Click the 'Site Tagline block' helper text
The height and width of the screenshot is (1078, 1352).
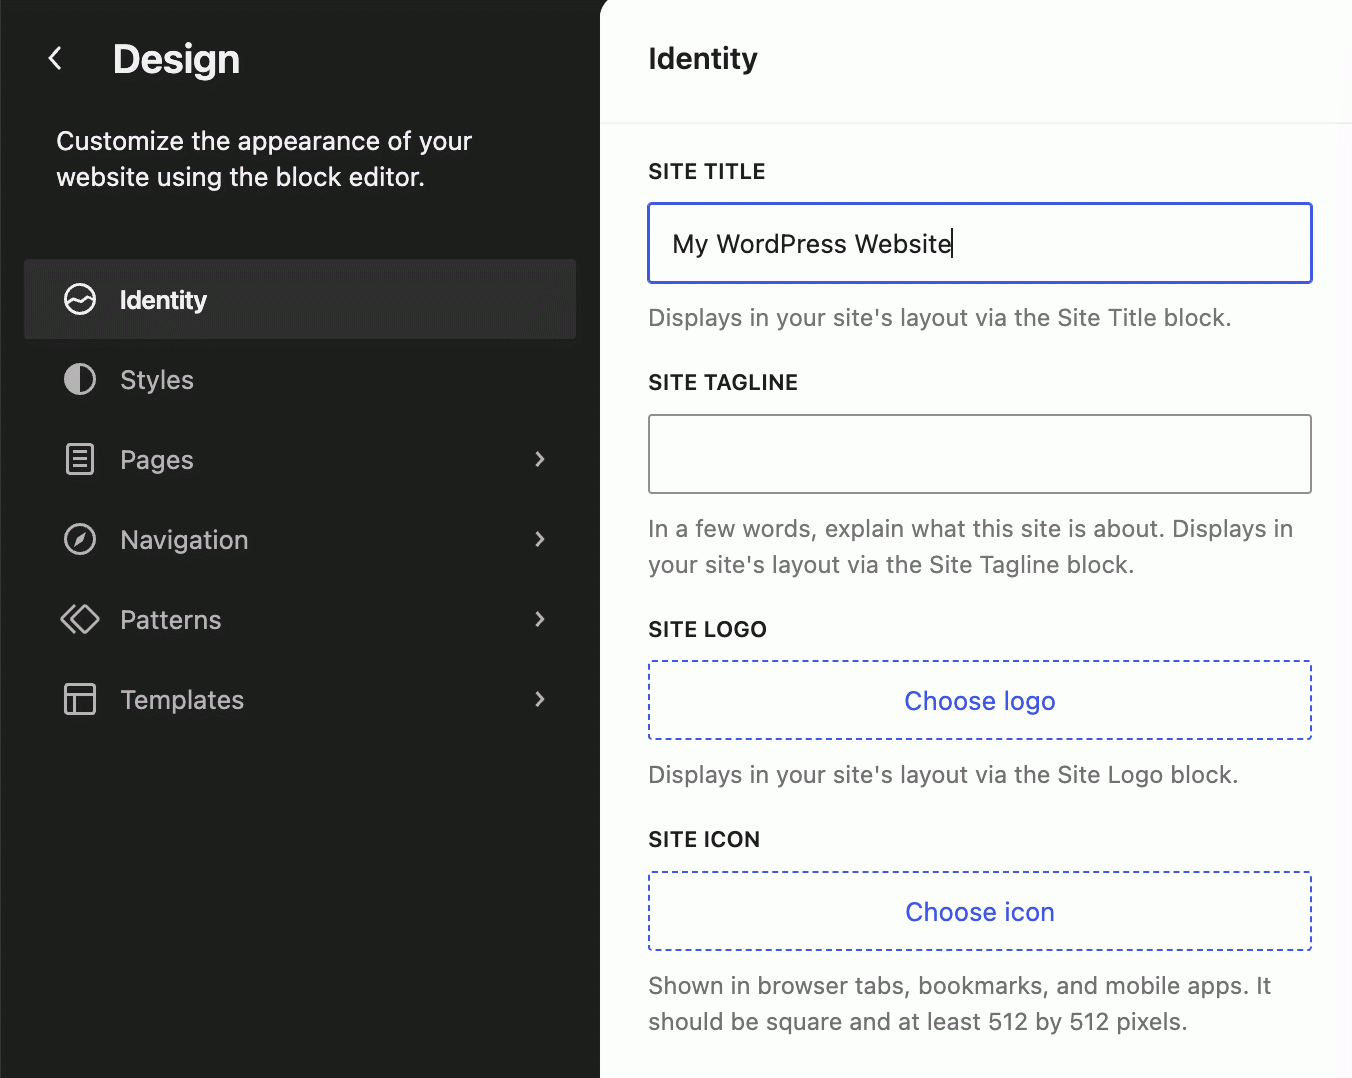(971, 547)
